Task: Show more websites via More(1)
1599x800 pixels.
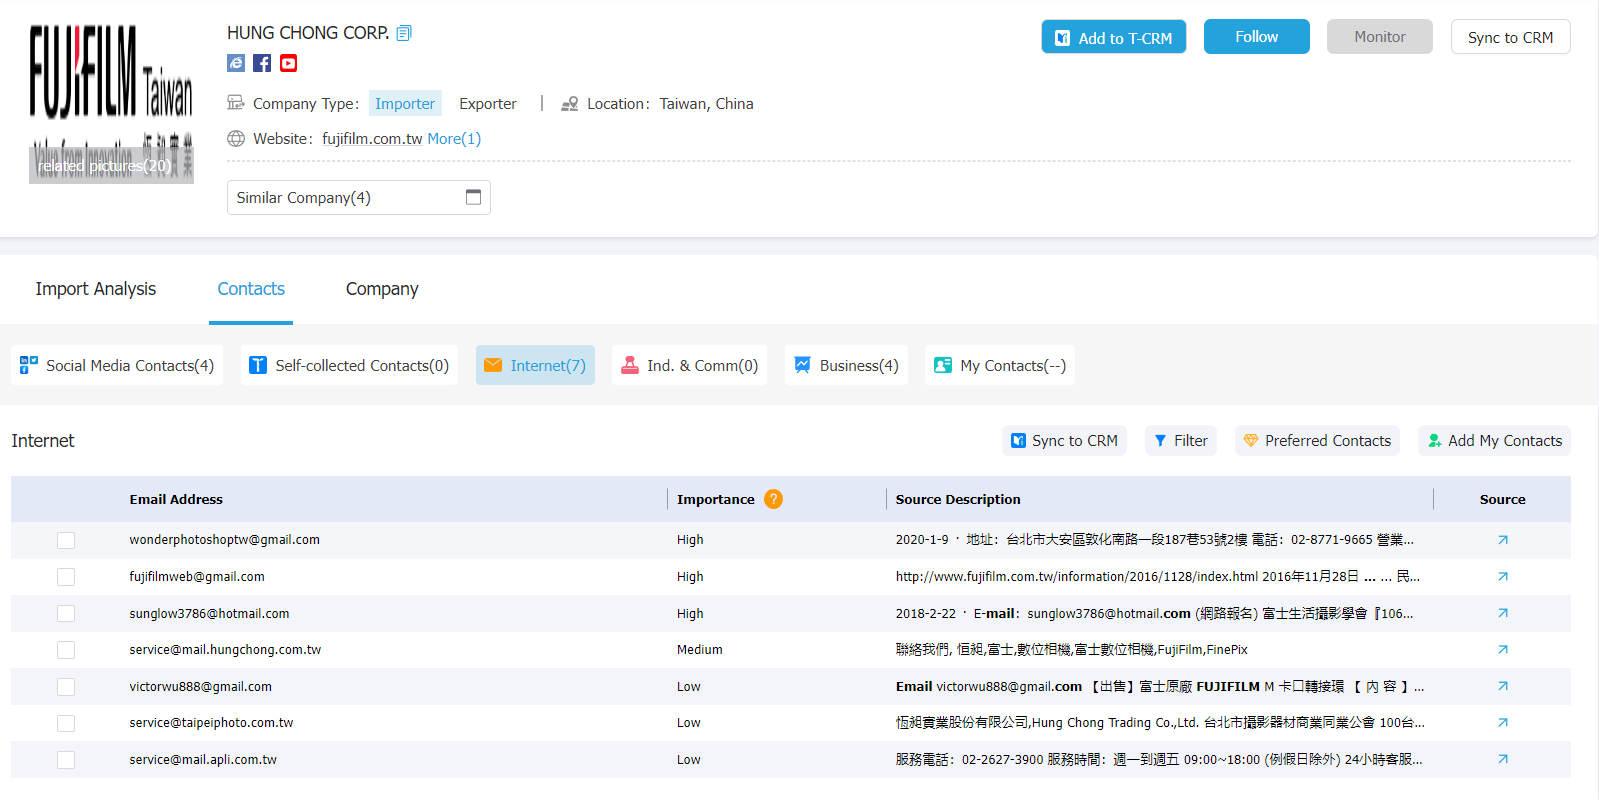Action: (x=454, y=139)
